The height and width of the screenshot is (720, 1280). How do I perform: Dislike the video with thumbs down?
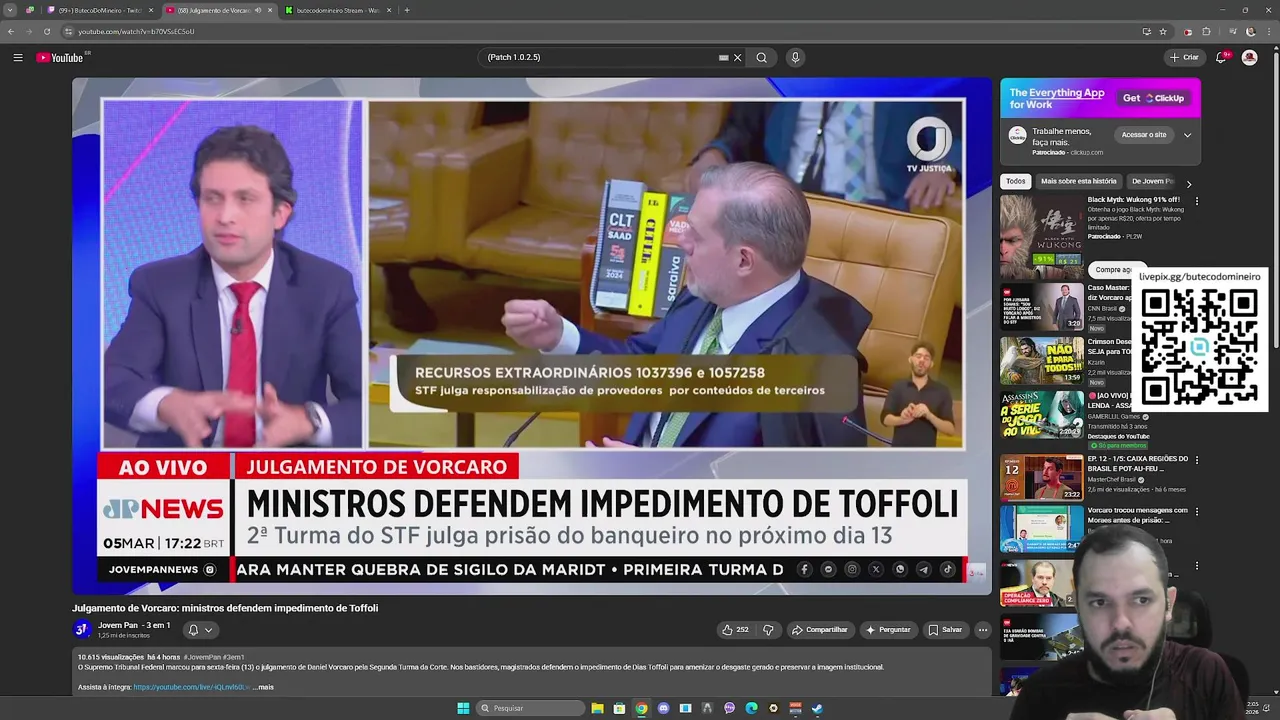coord(768,630)
